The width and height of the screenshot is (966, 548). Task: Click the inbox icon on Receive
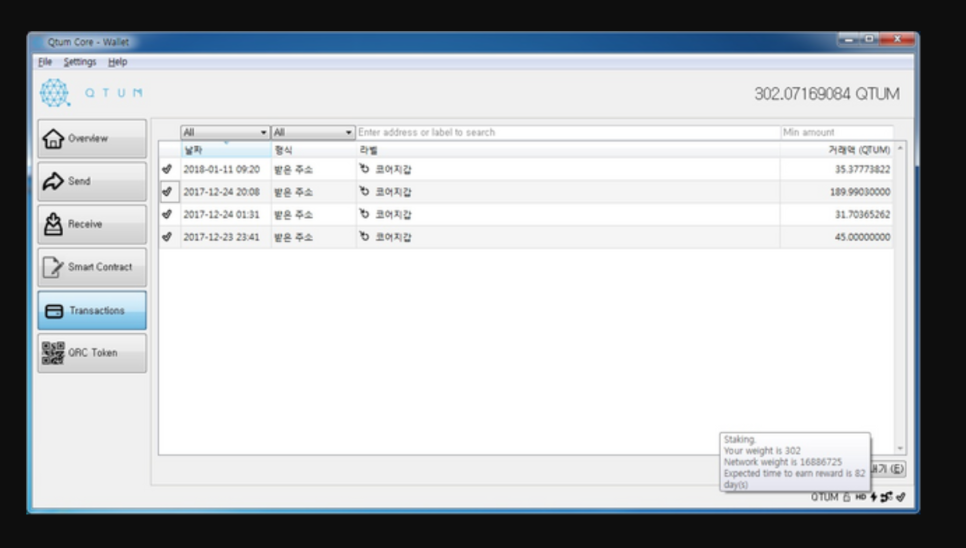(53, 224)
